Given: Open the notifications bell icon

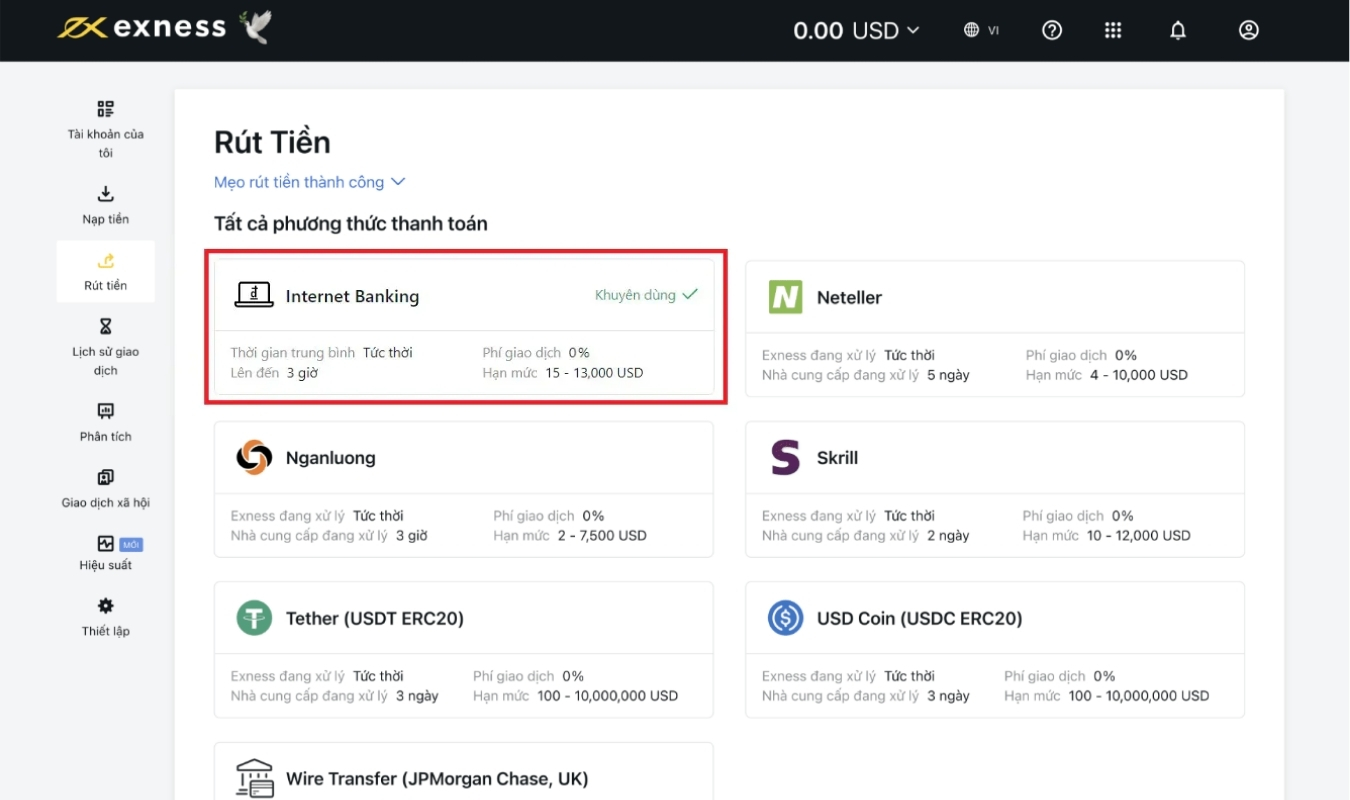Looking at the screenshot, I should (1178, 30).
